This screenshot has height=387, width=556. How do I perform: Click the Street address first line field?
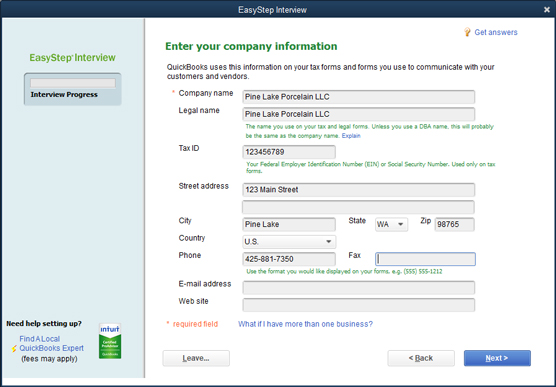pos(358,190)
